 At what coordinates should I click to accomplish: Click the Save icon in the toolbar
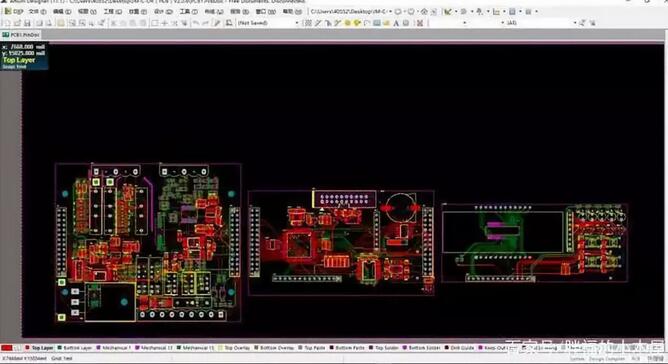pos(26,23)
